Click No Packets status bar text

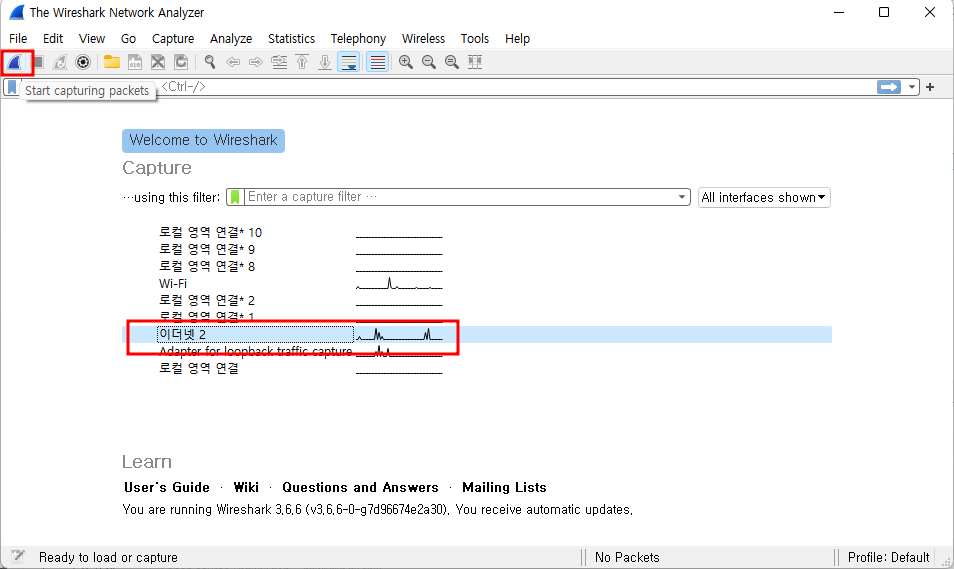click(x=627, y=557)
